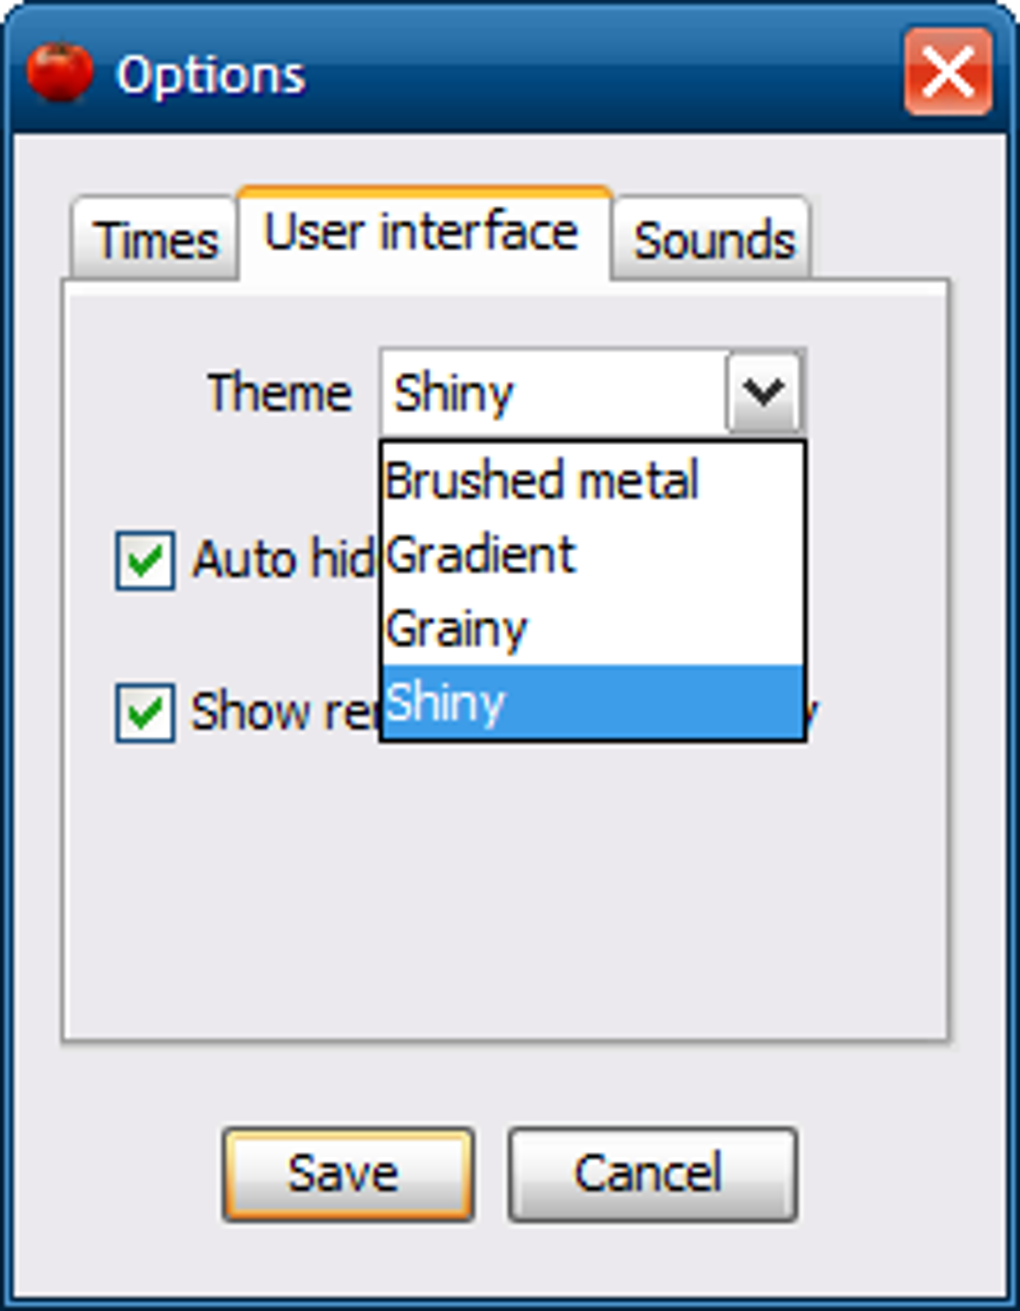Switch to the Times tab
The image size is (1020, 1311).
[x=155, y=240]
